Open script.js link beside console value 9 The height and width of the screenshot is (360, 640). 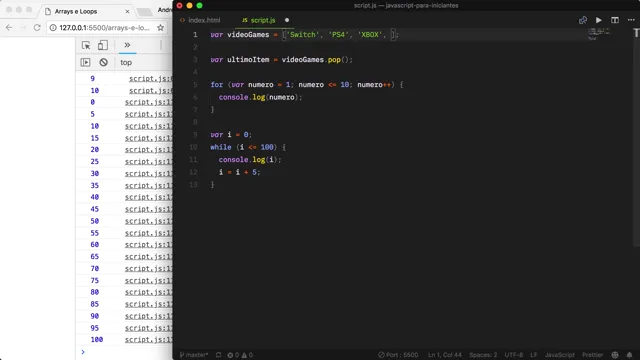[x=151, y=78]
